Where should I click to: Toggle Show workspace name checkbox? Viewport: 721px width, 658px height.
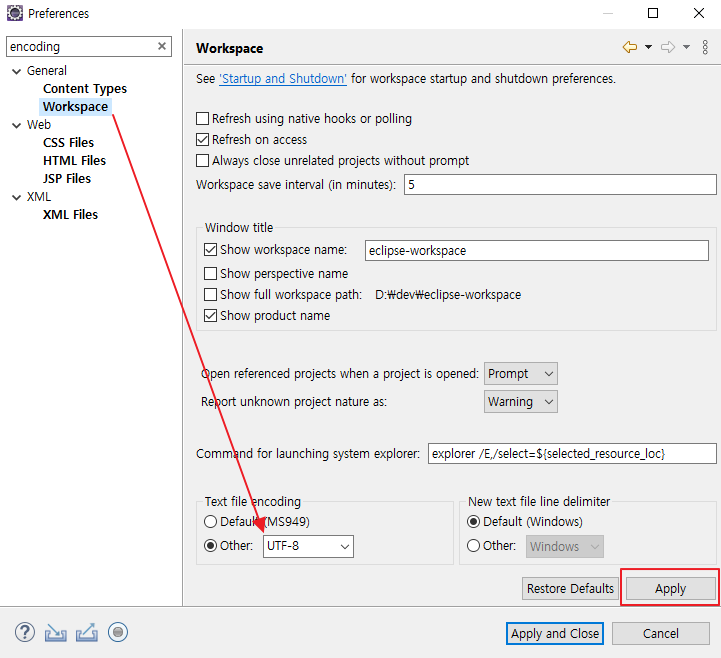[x=210, y=250]
